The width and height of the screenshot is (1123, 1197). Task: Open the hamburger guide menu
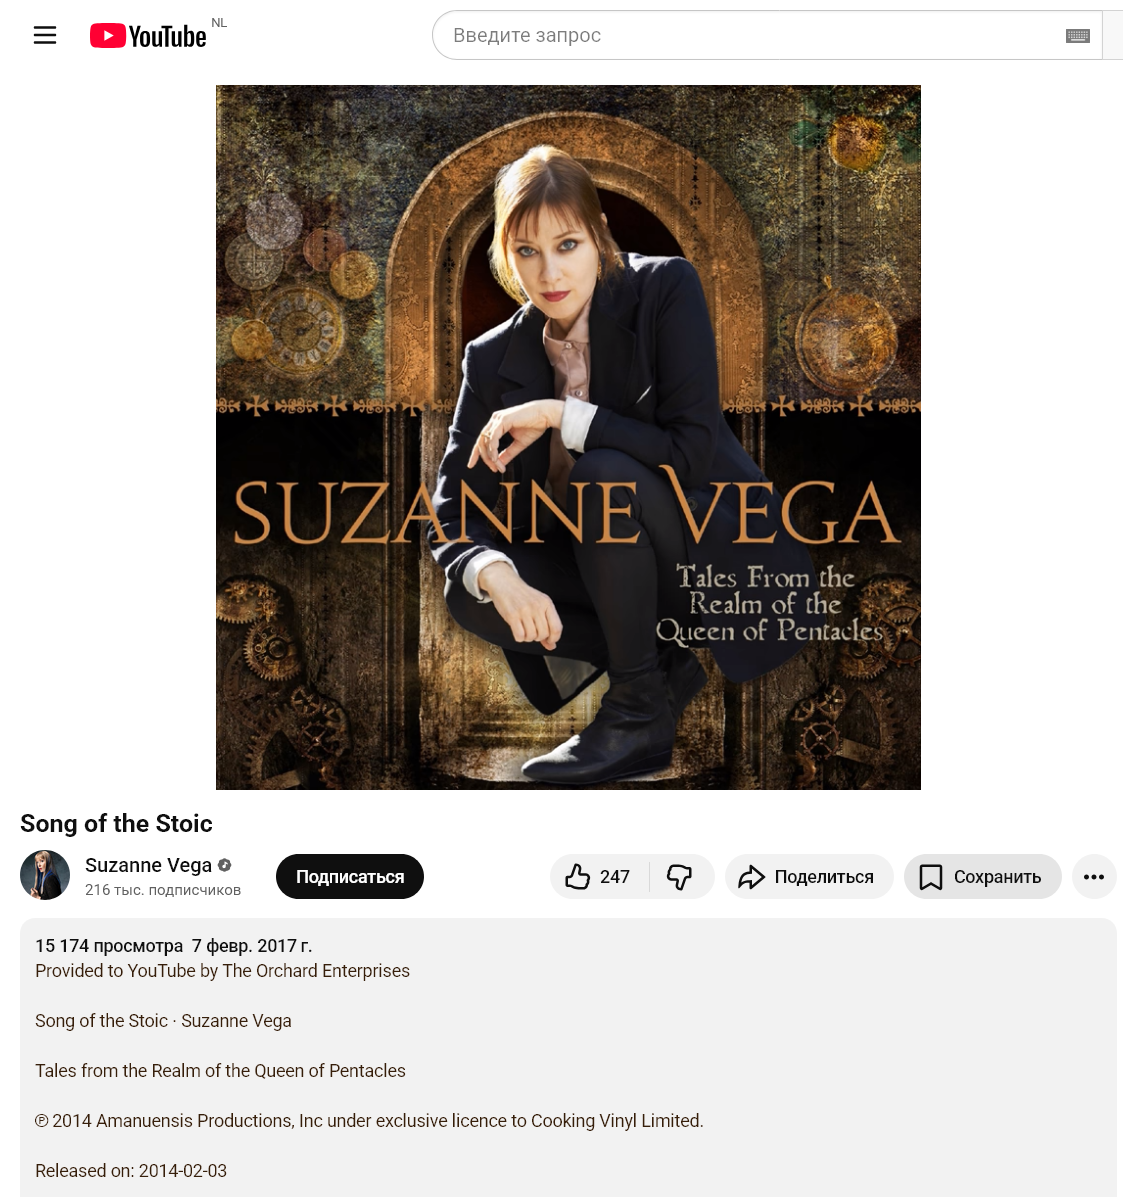45,35
